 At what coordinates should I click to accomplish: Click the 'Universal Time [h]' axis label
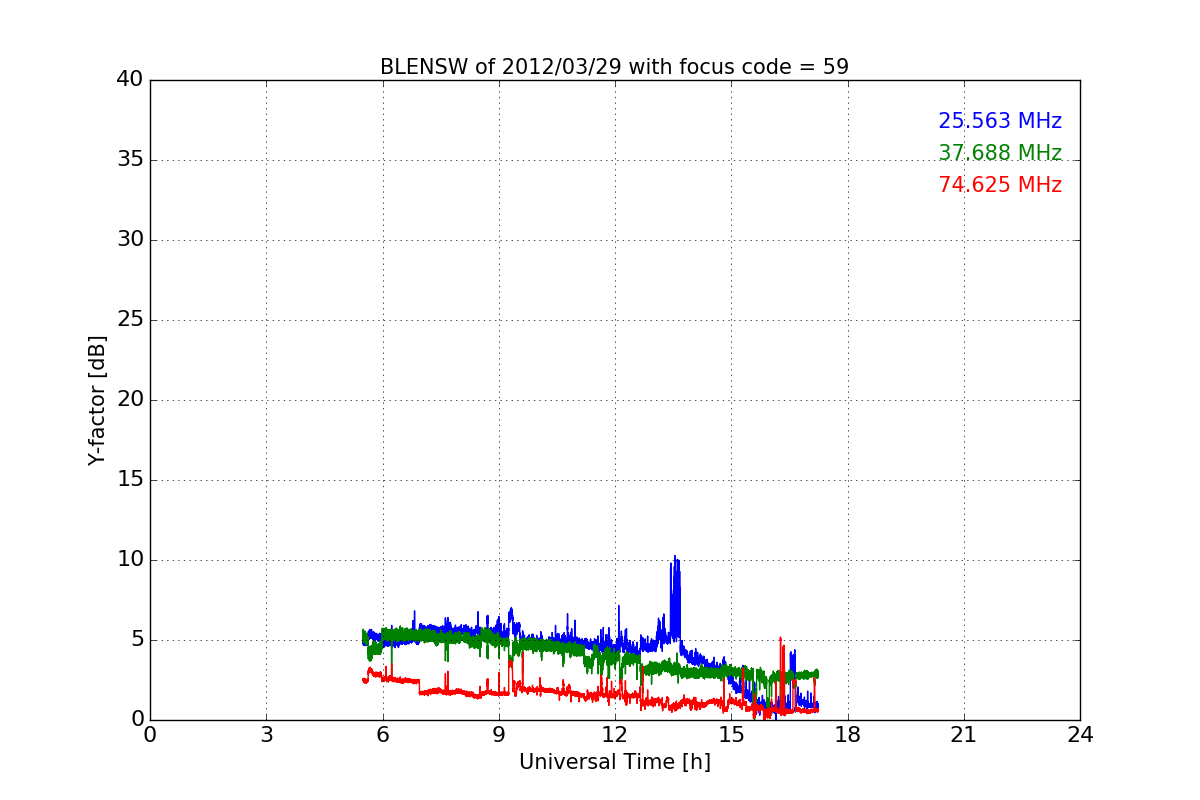tap(615, 762)
